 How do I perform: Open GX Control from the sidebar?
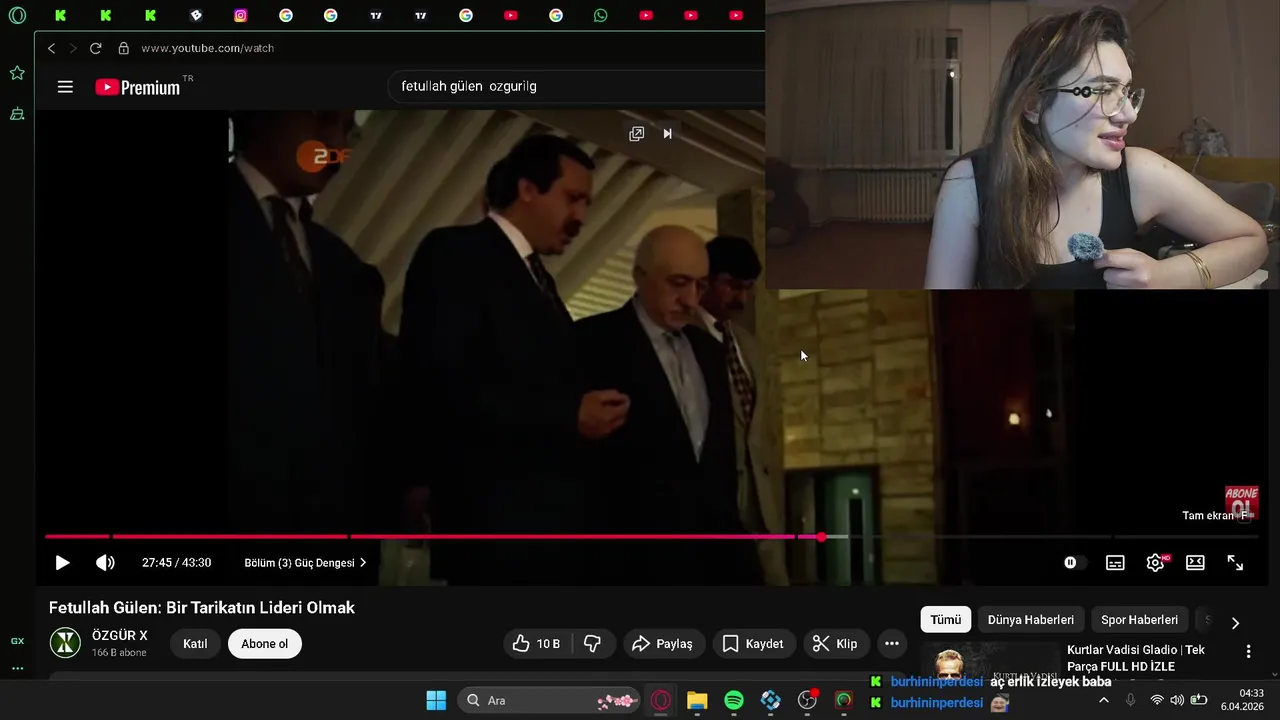click(x=17, y=641)
